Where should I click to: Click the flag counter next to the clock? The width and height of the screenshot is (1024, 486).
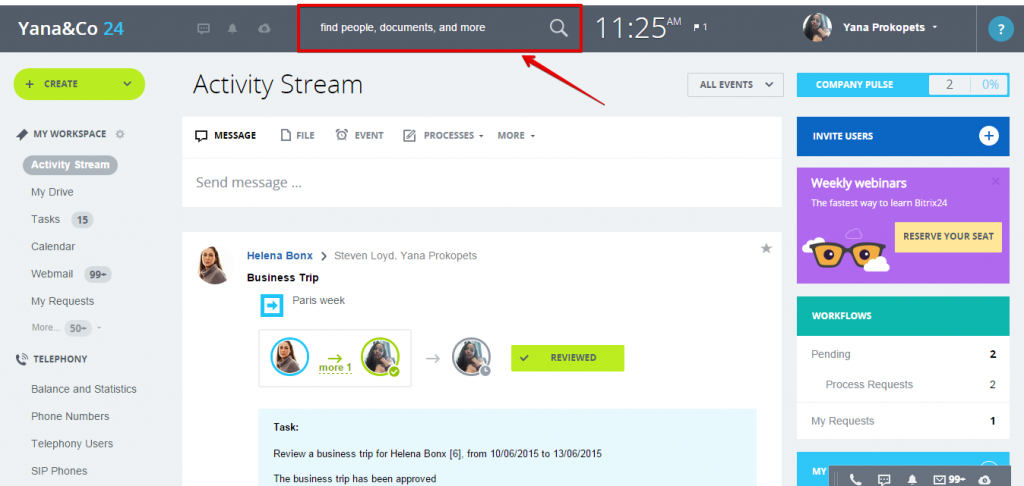tap(700, 27)
